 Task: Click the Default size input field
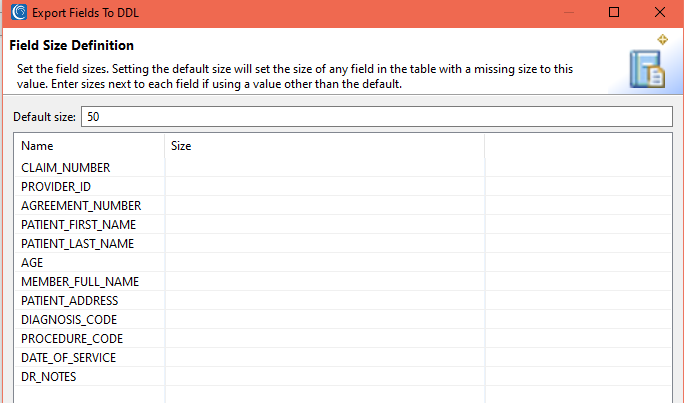click(377, 116)
